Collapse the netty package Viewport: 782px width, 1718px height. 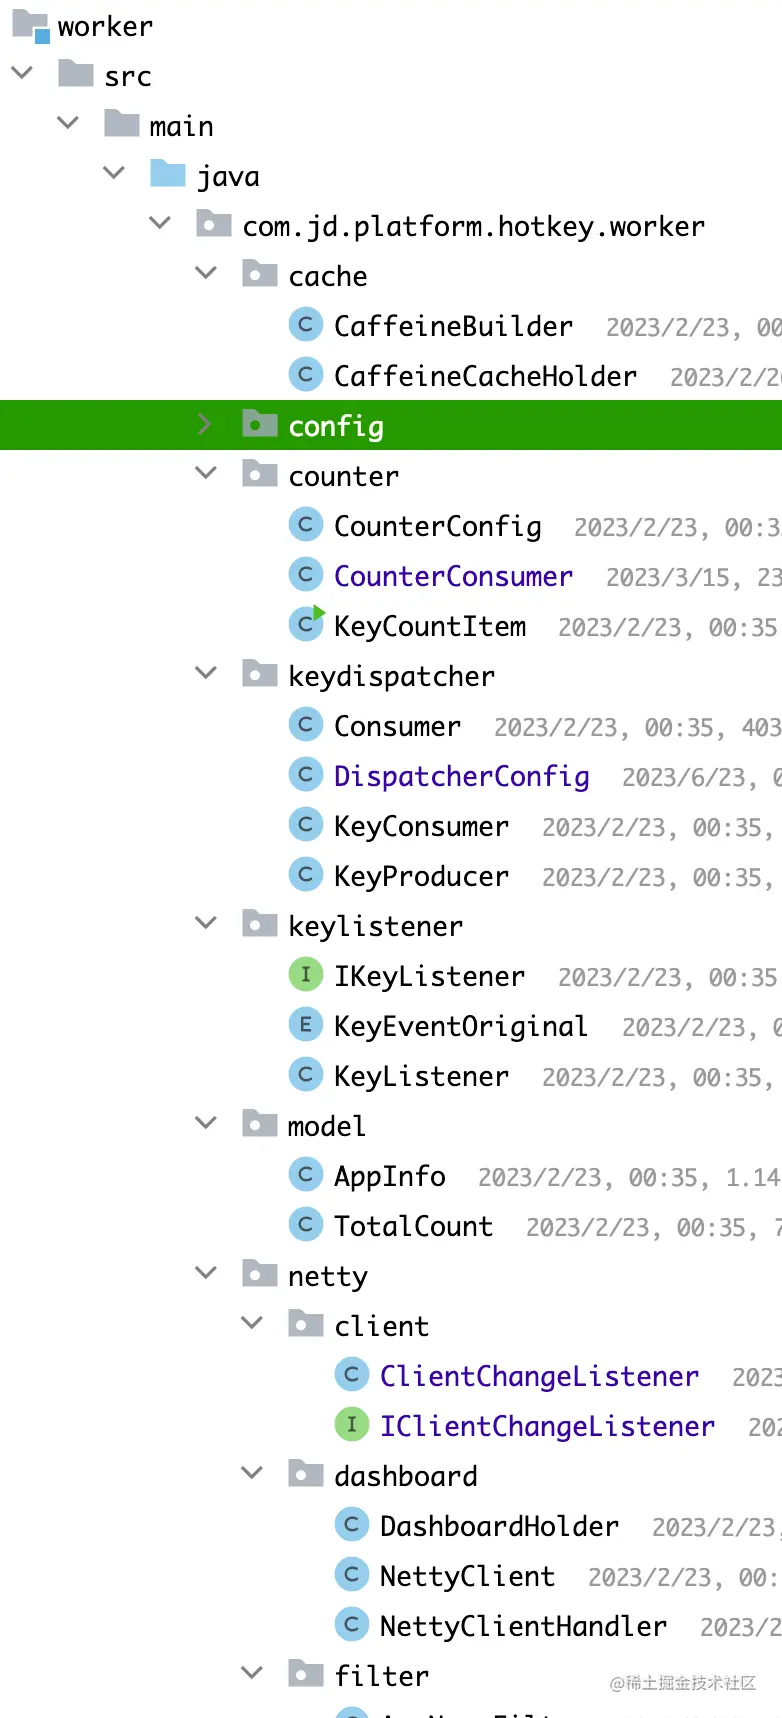[205, 1273]
